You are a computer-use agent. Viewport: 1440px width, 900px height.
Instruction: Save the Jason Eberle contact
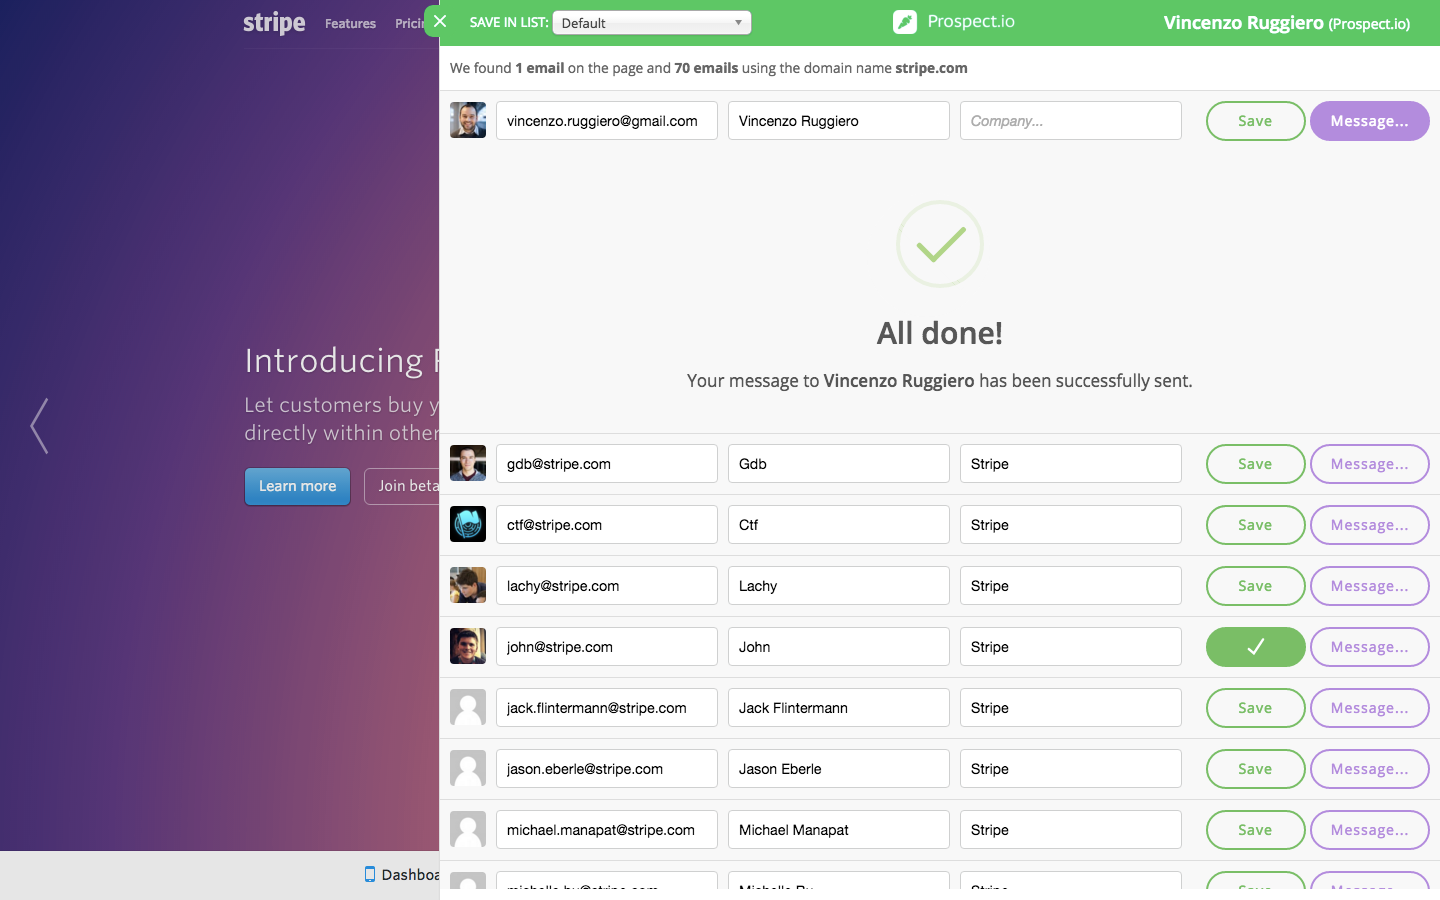(x=1255, y=769)
